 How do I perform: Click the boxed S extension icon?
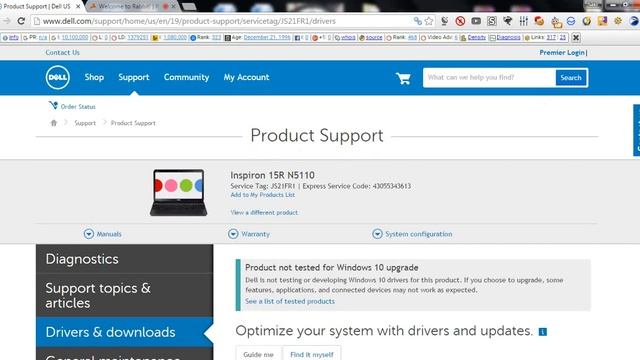tap(492, 21)
